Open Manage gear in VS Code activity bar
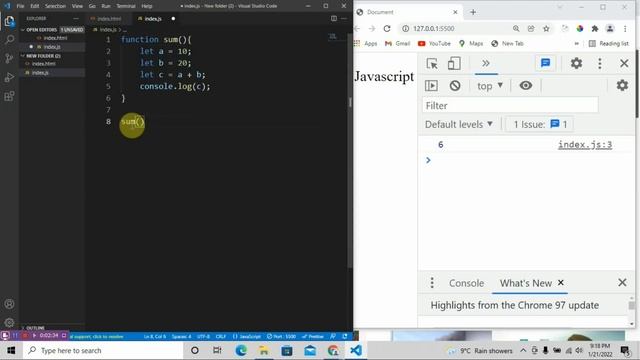 (9, 322)
